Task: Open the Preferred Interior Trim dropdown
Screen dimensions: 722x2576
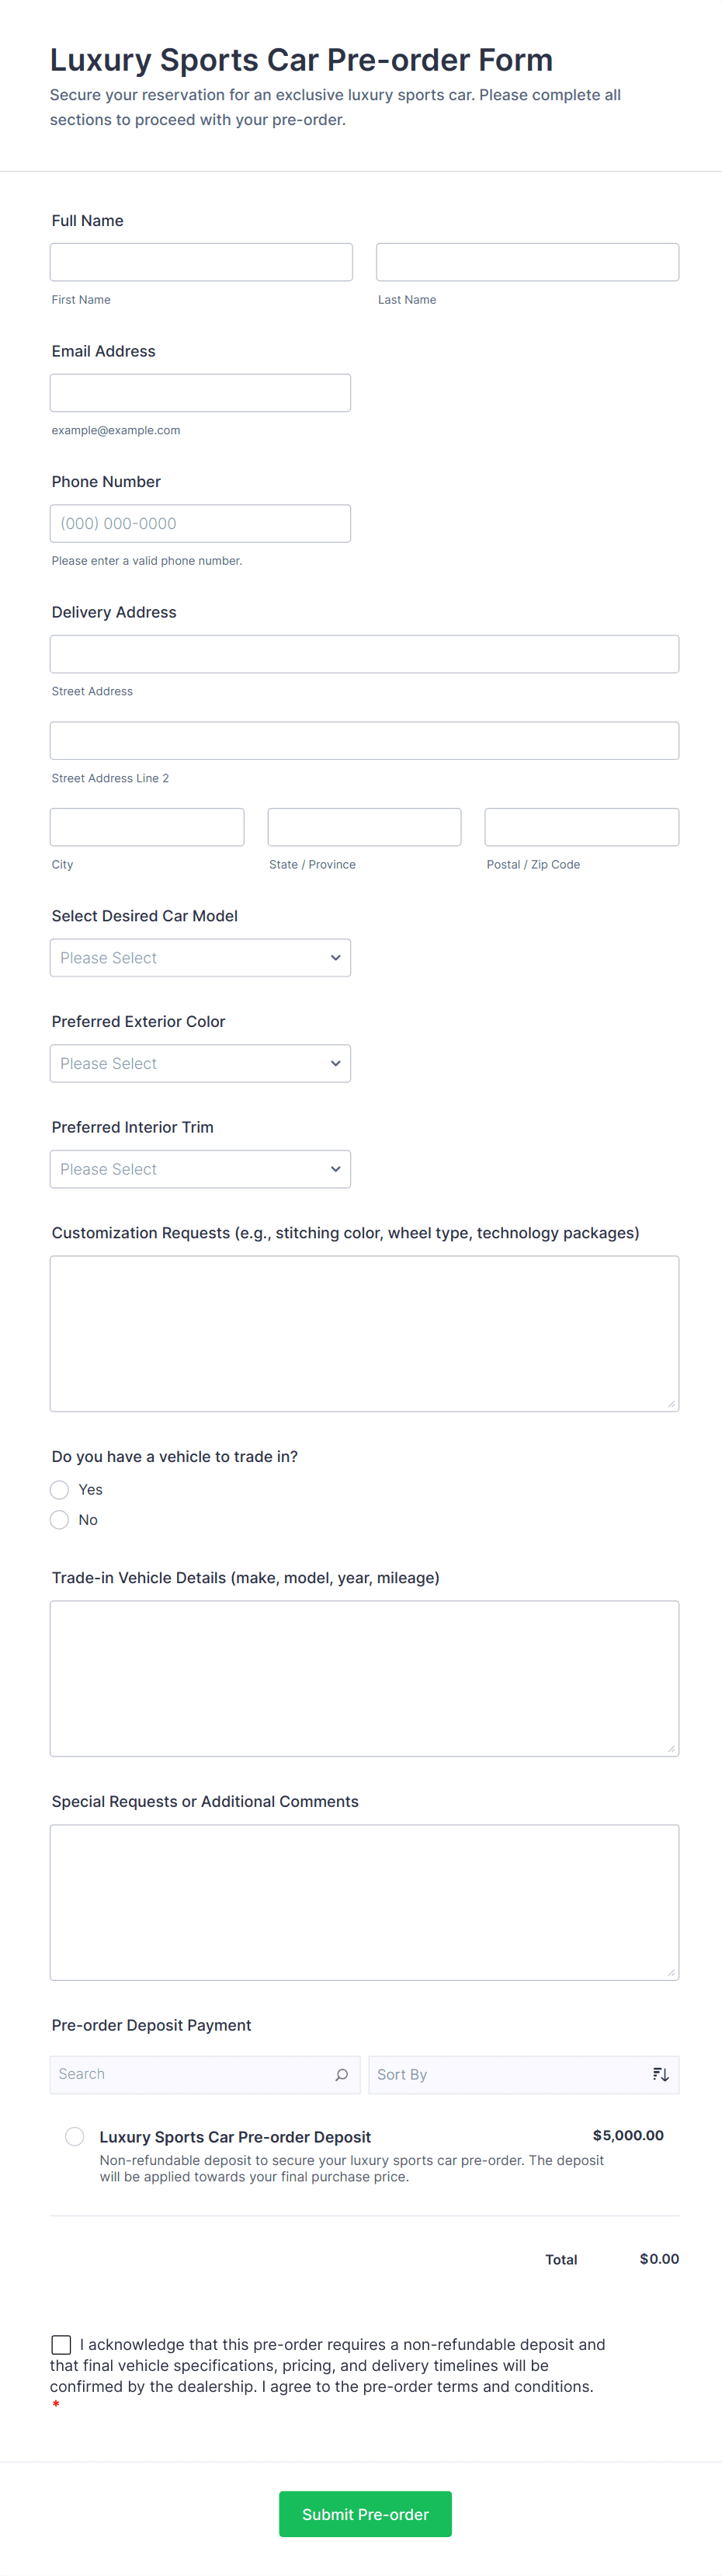Action: (200, 1168)
